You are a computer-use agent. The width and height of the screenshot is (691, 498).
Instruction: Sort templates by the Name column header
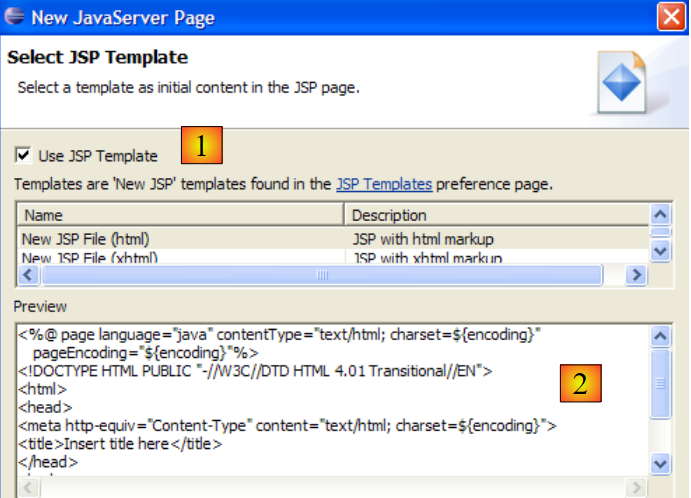coord(180,215)
